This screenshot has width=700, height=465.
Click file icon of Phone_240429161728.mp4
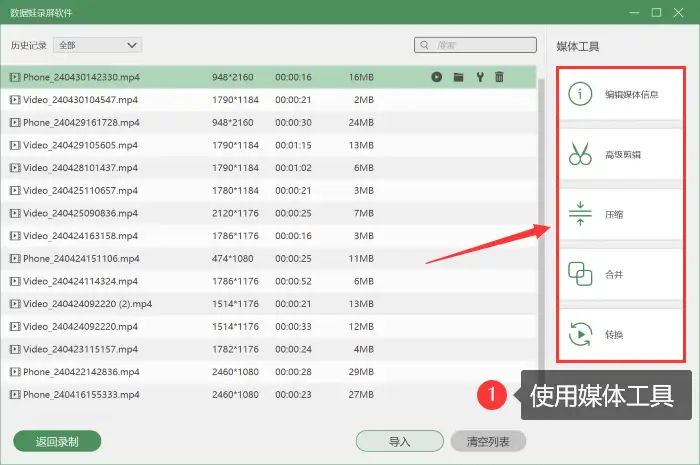click(x=15, y=123)
